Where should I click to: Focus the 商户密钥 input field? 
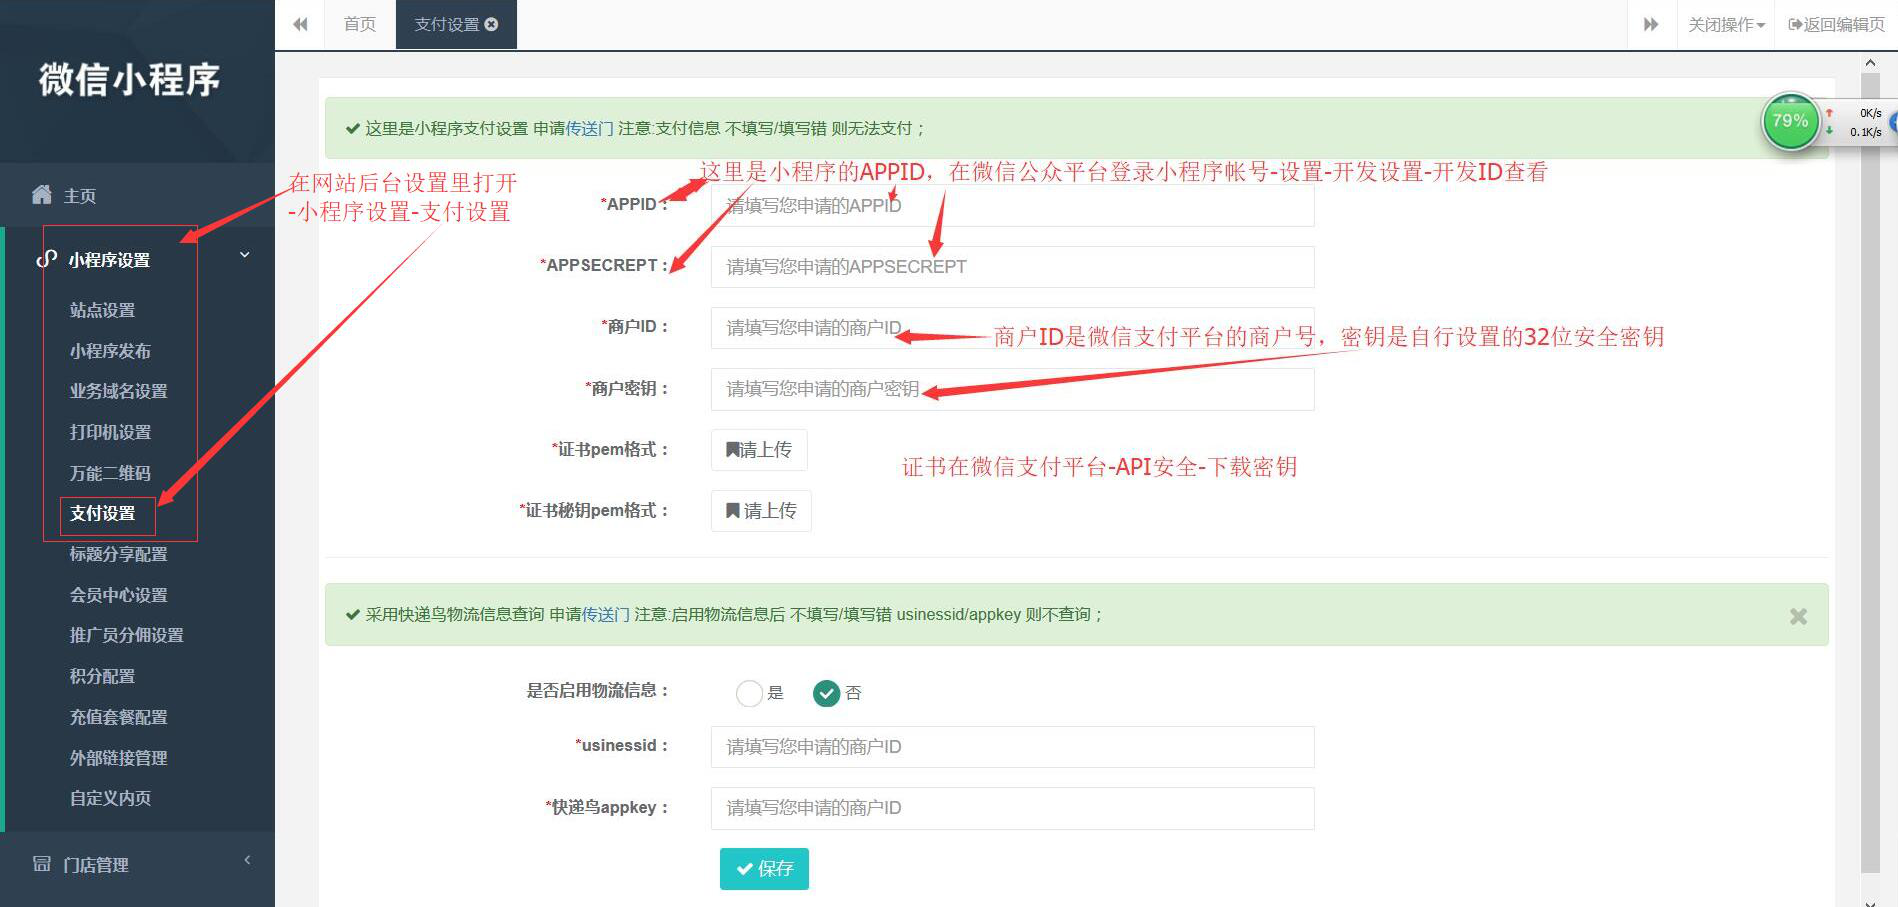(1012, 389)
